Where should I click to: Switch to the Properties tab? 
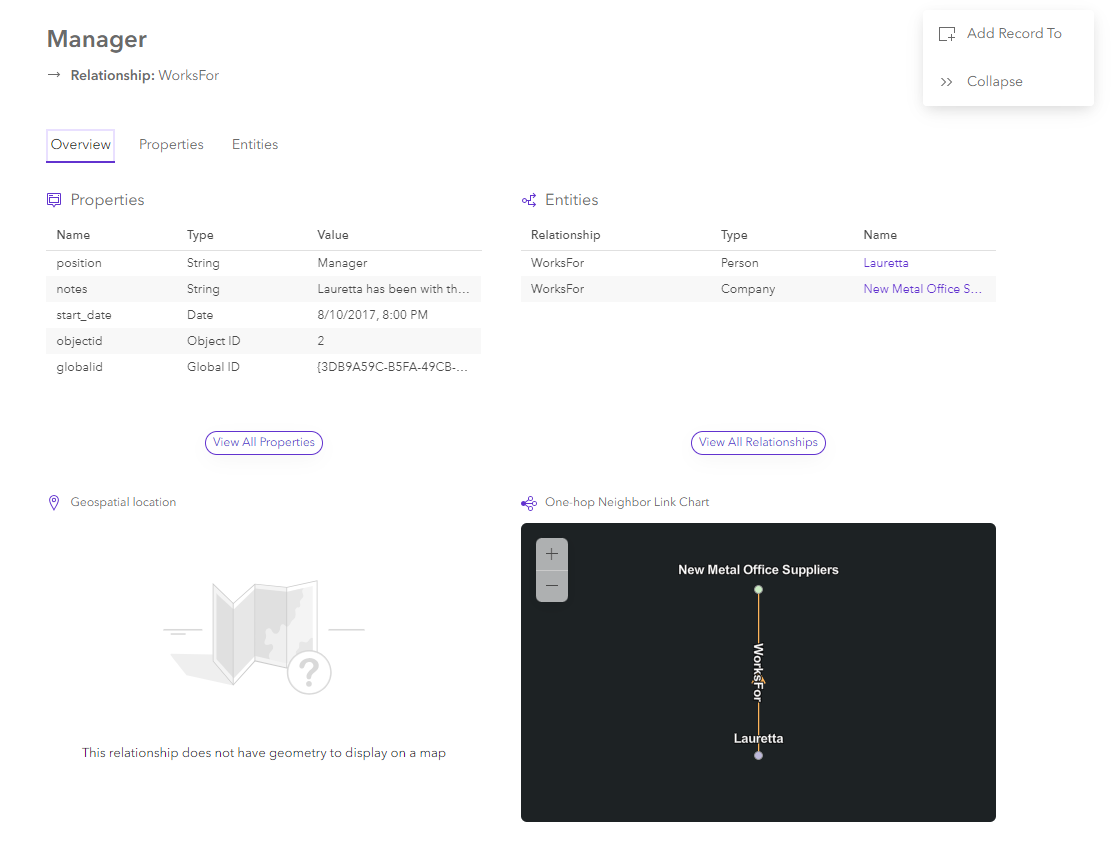point(171,144)
